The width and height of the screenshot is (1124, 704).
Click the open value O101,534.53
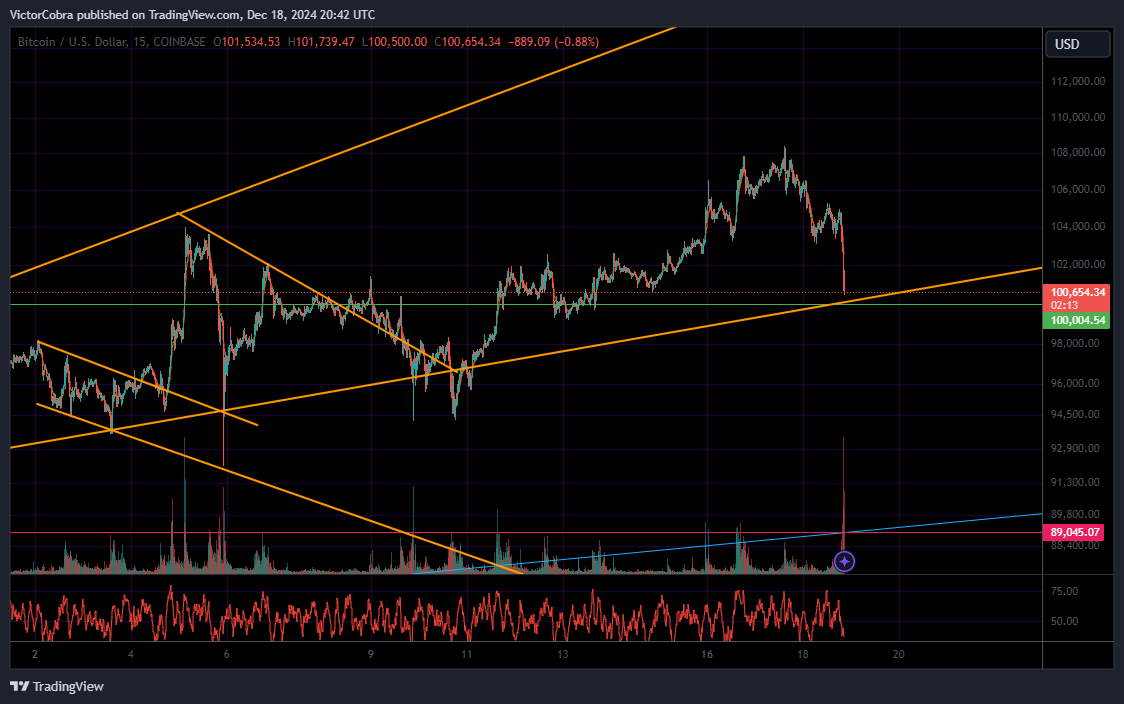247,42
